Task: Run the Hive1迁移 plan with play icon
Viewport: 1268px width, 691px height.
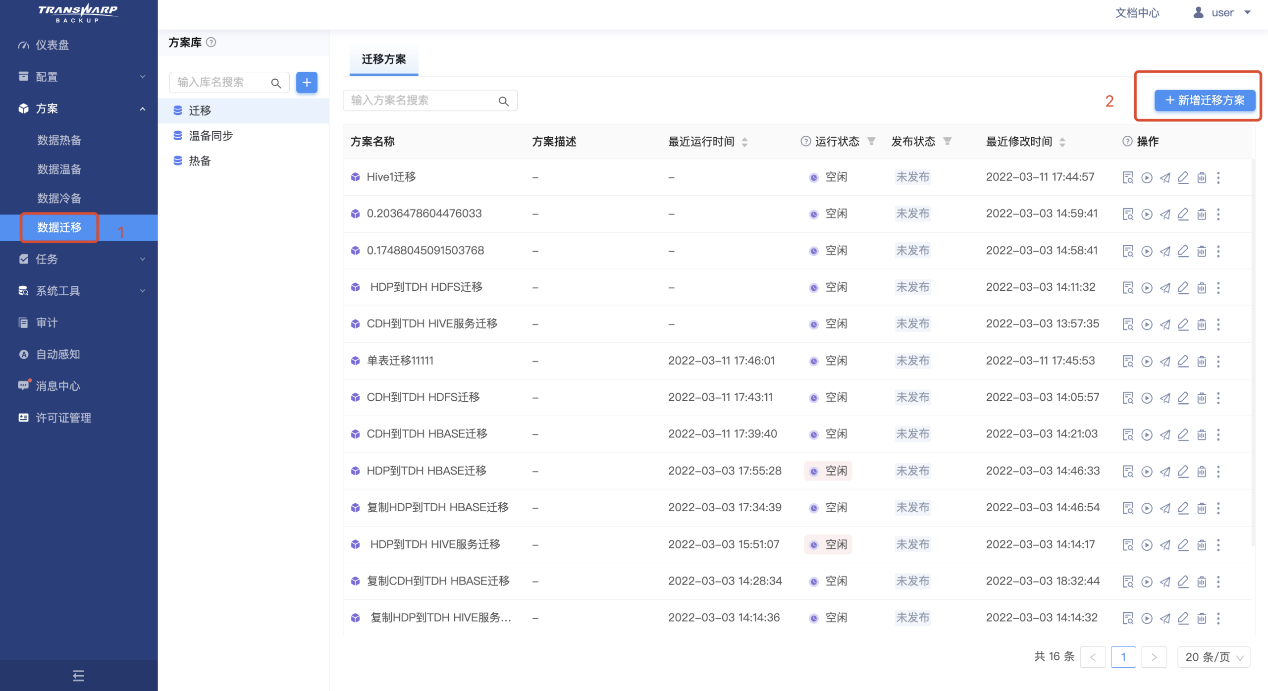Action: tap(1147, 177)
